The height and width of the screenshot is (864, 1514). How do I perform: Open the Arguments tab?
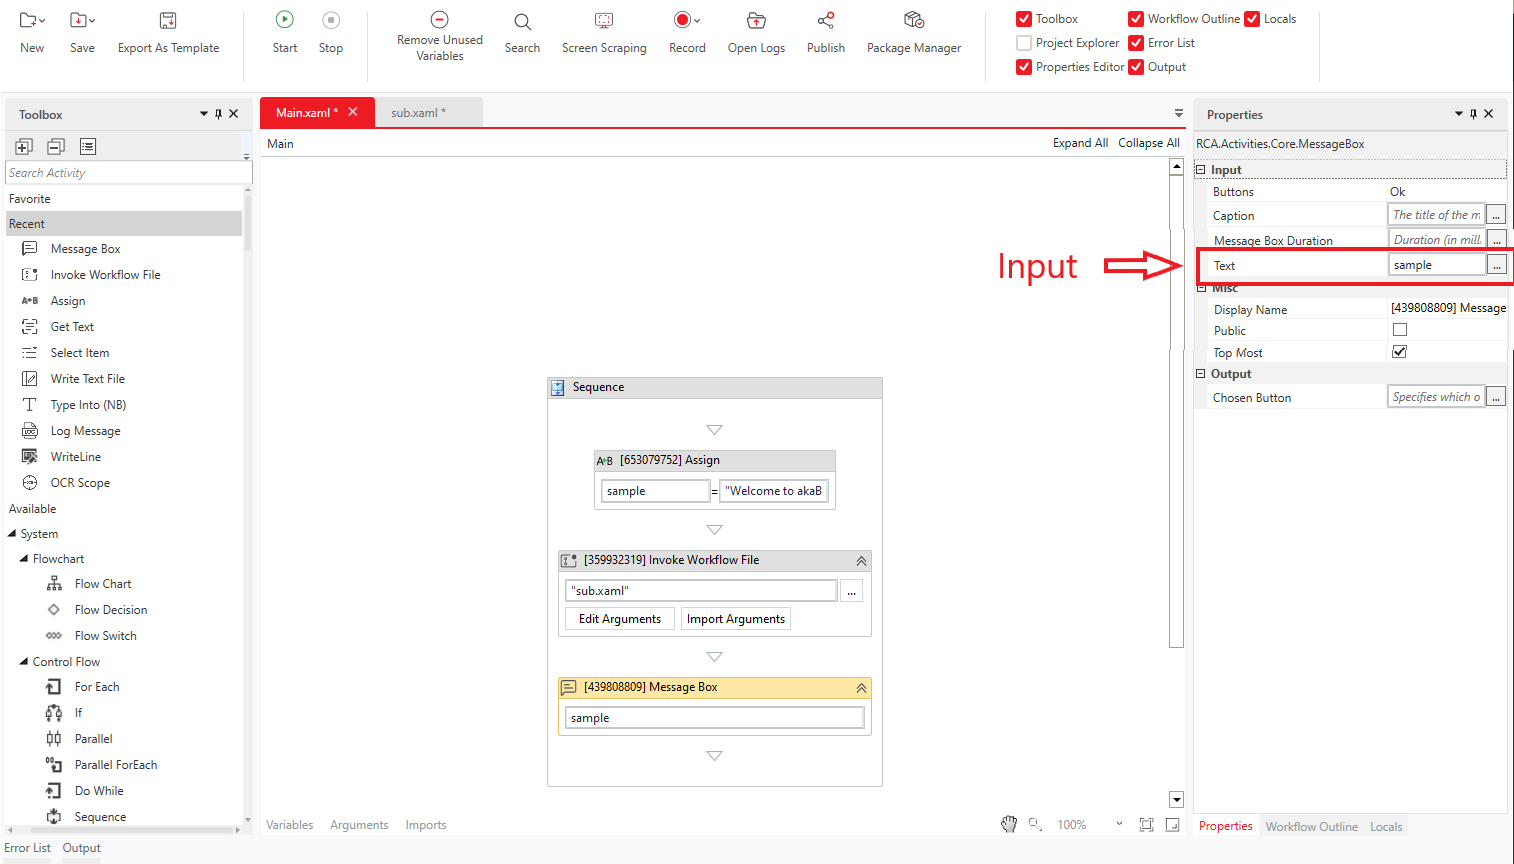pos(359,825)
